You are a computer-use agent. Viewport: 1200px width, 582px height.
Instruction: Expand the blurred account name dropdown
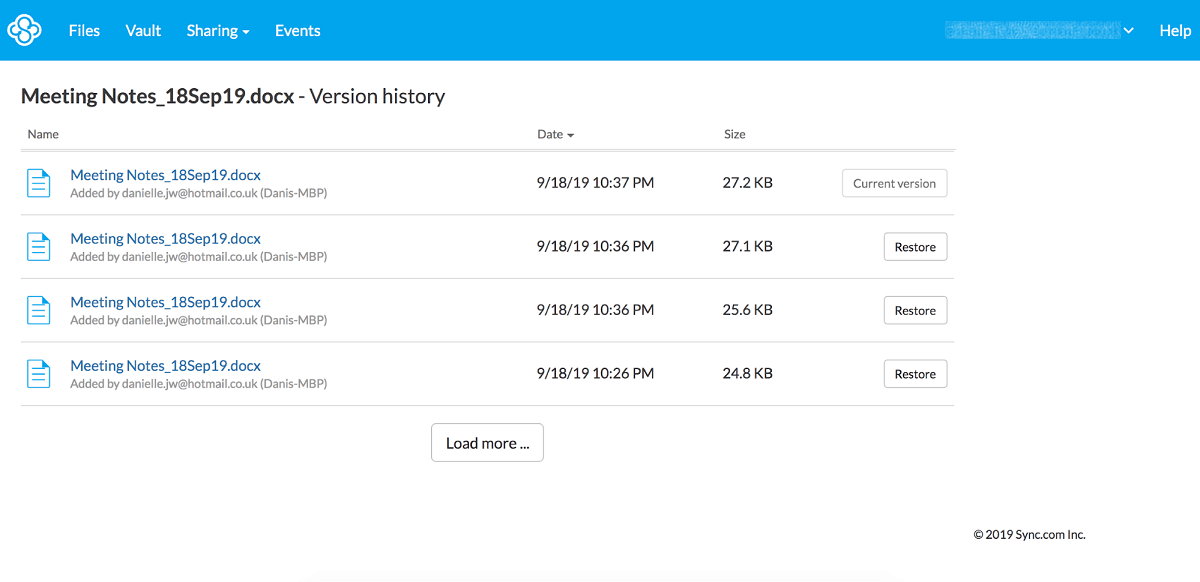1040,31
